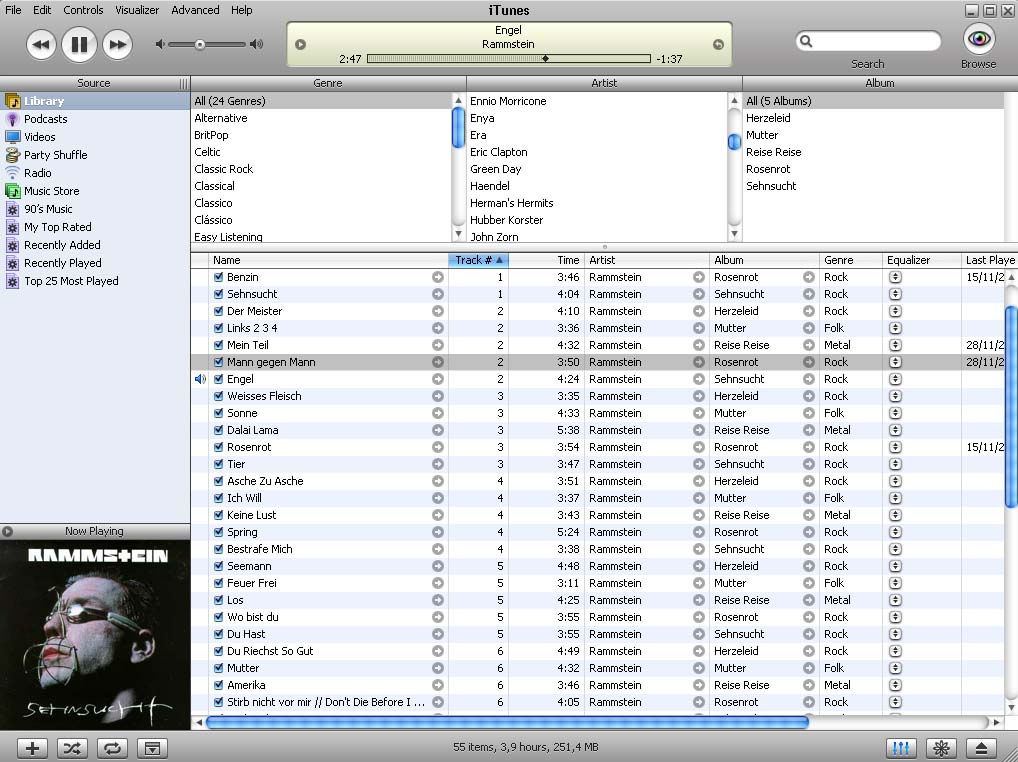Open equalizer preset dropdown for Du Hast

click(895, 634)
